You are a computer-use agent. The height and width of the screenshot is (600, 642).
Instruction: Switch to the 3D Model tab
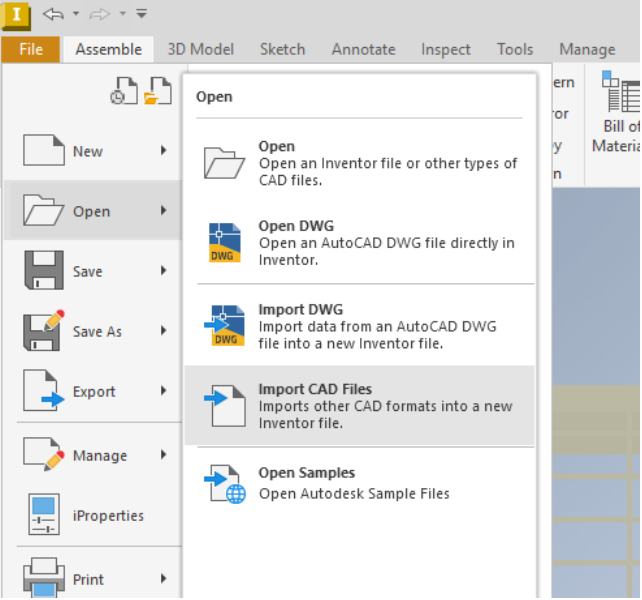[201, 49]
